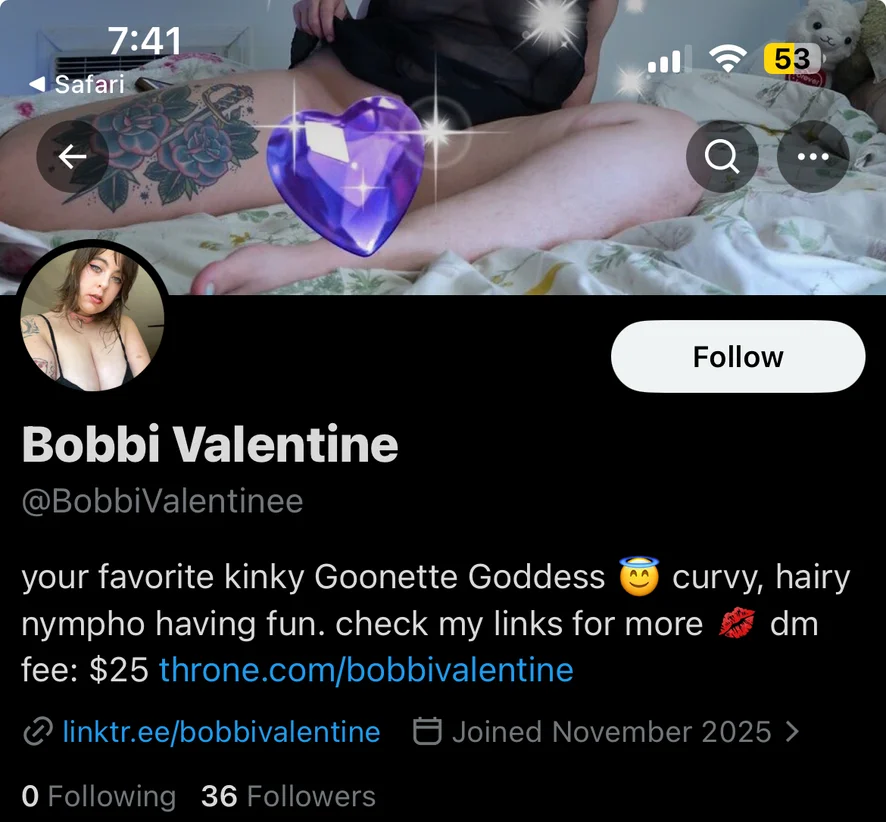The image size is (886, 822).
Task: Open the linktr.ee/bobbivalentine link
Action: pos(221,732)
